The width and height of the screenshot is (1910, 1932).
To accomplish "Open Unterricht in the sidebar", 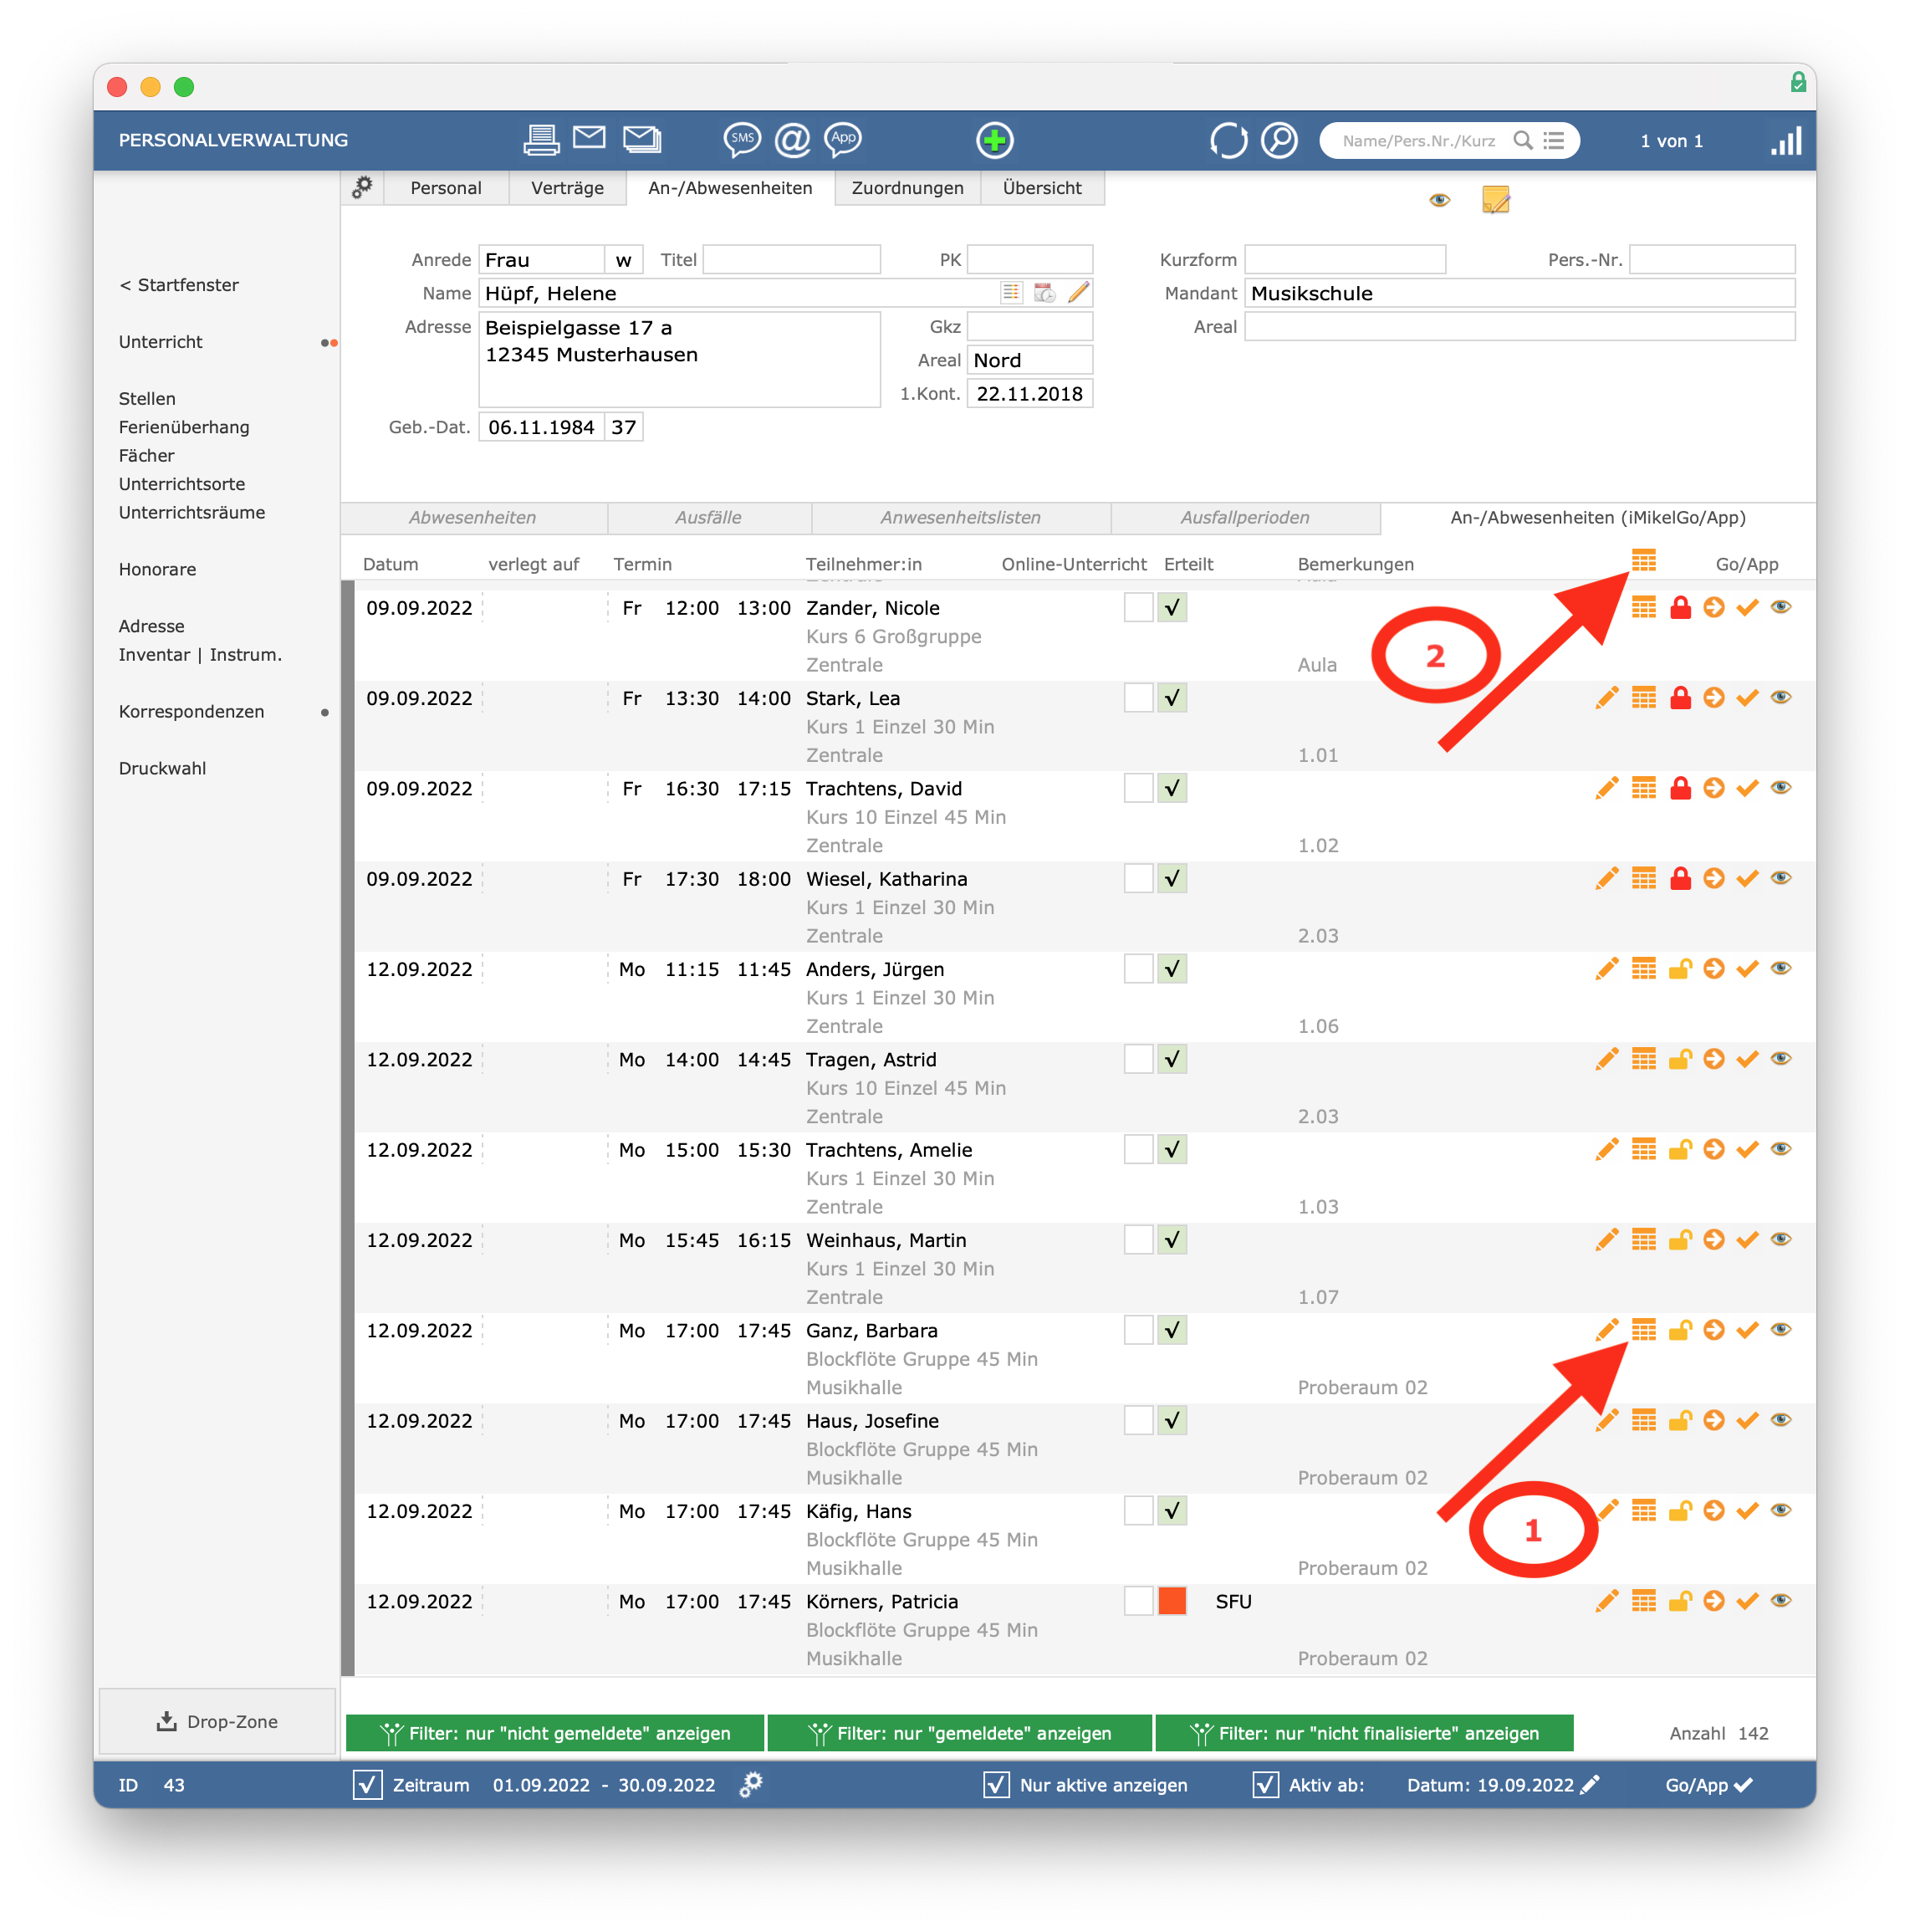I will point(161,342).
